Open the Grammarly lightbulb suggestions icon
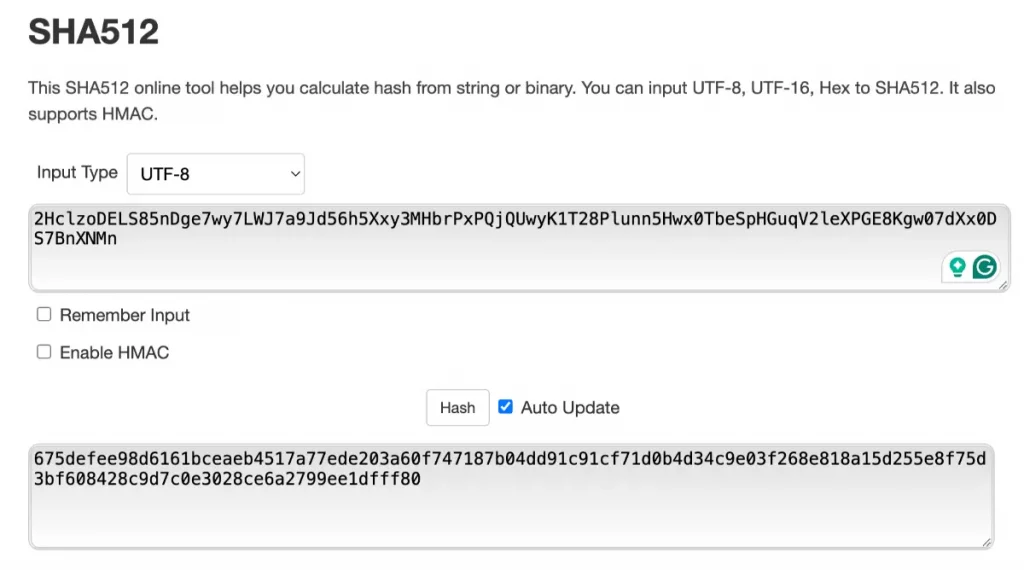Screen dimensions: 1024x570 [957, 267]
